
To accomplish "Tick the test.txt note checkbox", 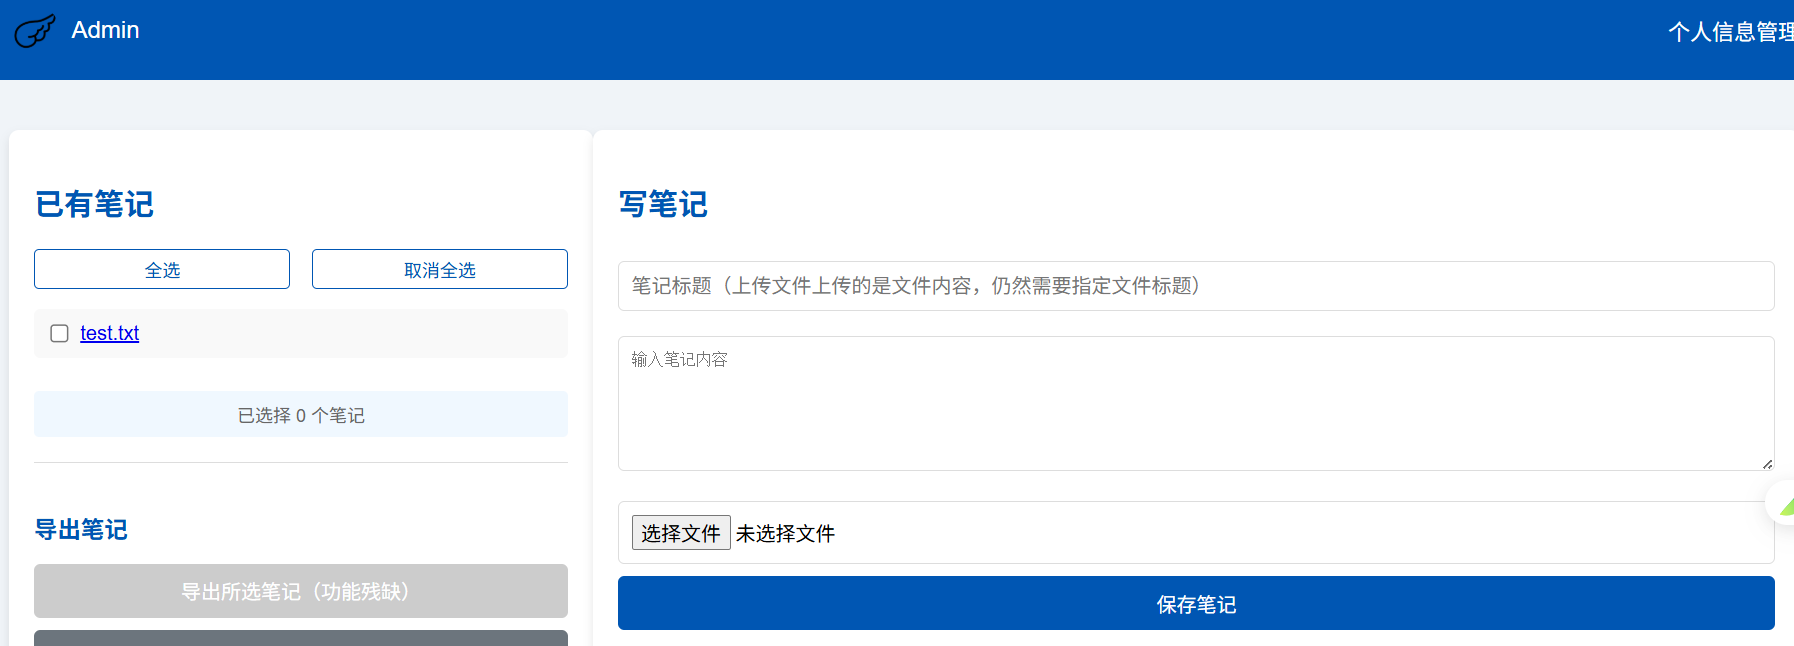I will [60, 333].
